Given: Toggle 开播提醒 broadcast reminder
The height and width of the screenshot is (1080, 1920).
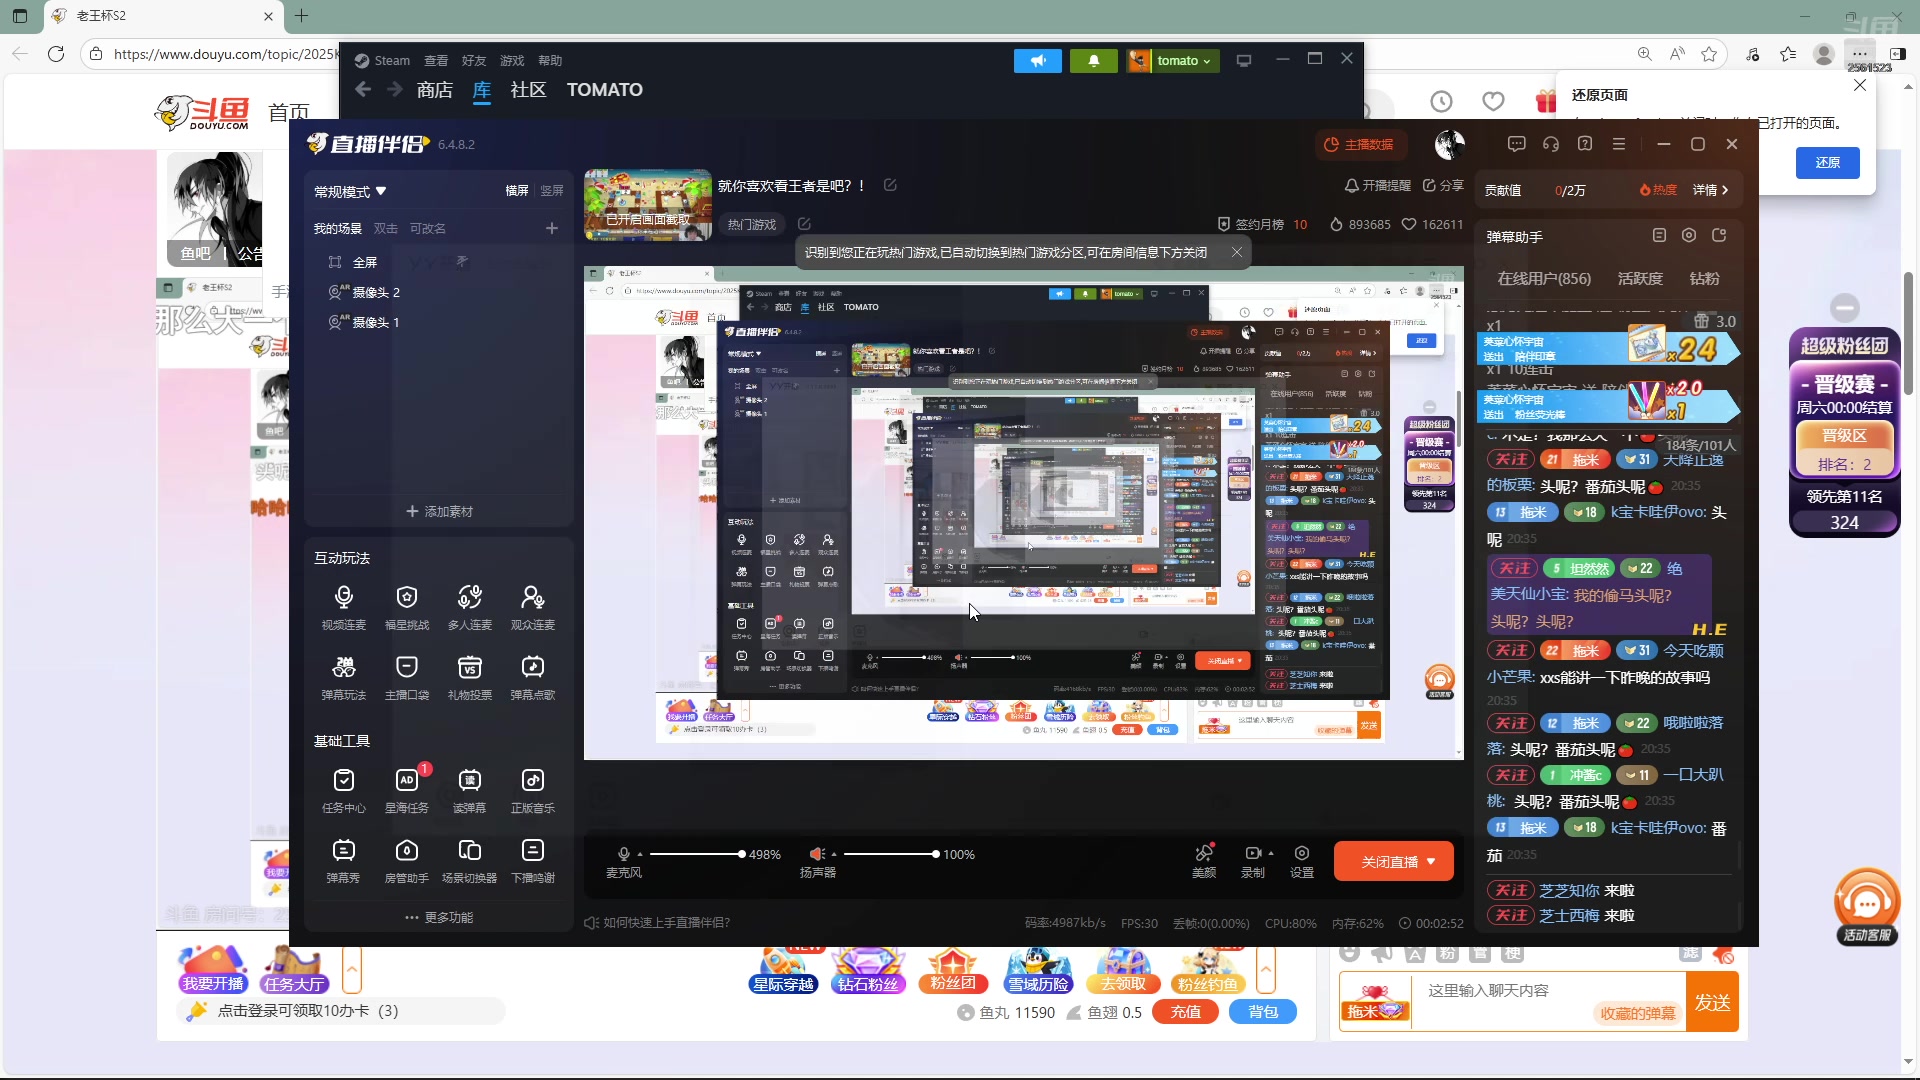Looking at the screenshot, I should [1377, 186].
